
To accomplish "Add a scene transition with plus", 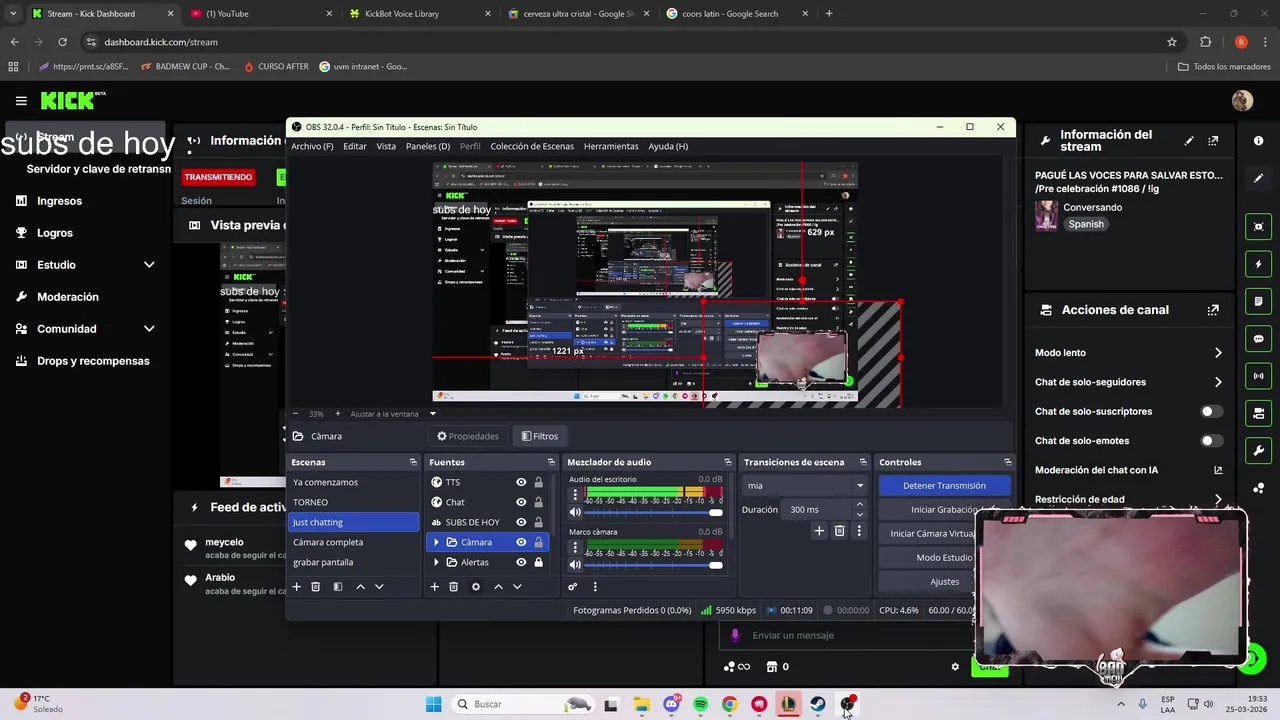I will [x=819, y=531].
